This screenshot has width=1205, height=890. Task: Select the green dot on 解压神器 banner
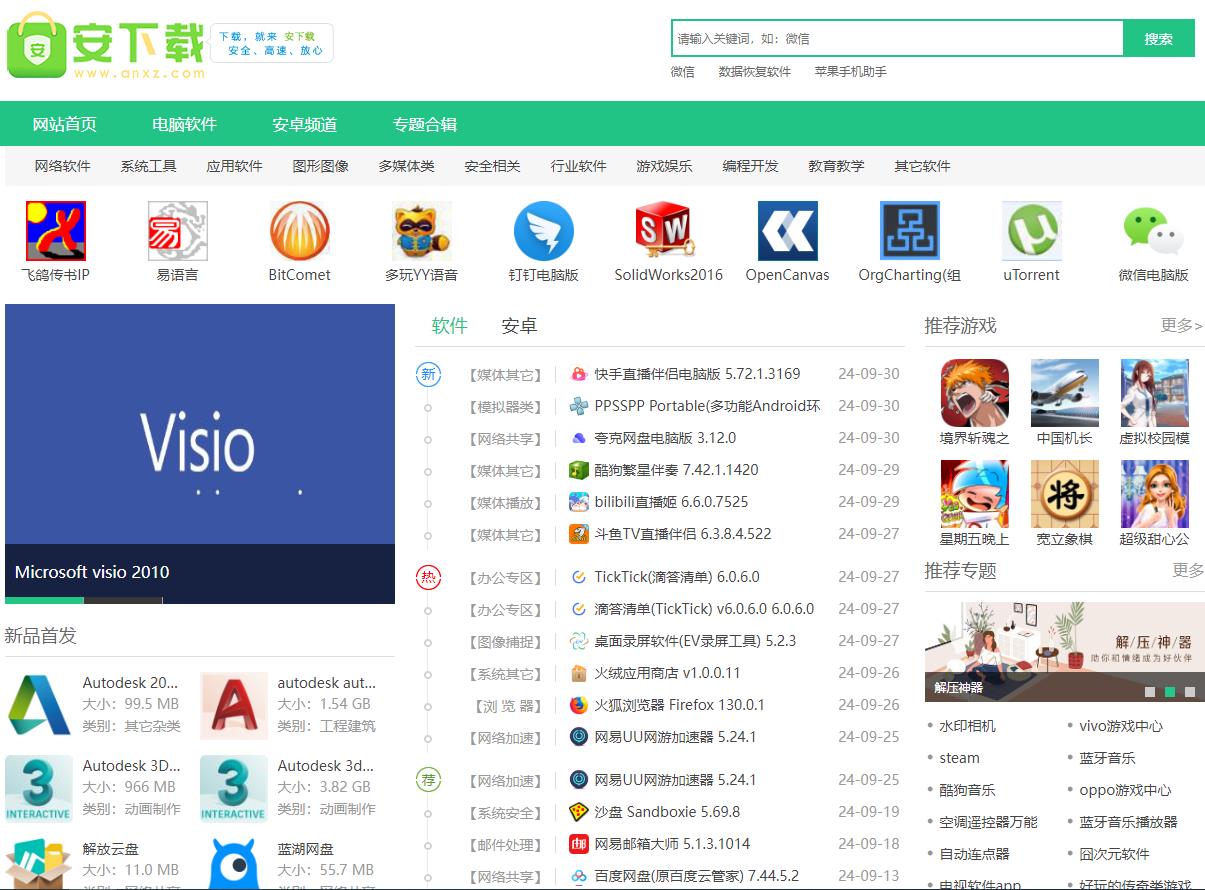pos(1170,692)
